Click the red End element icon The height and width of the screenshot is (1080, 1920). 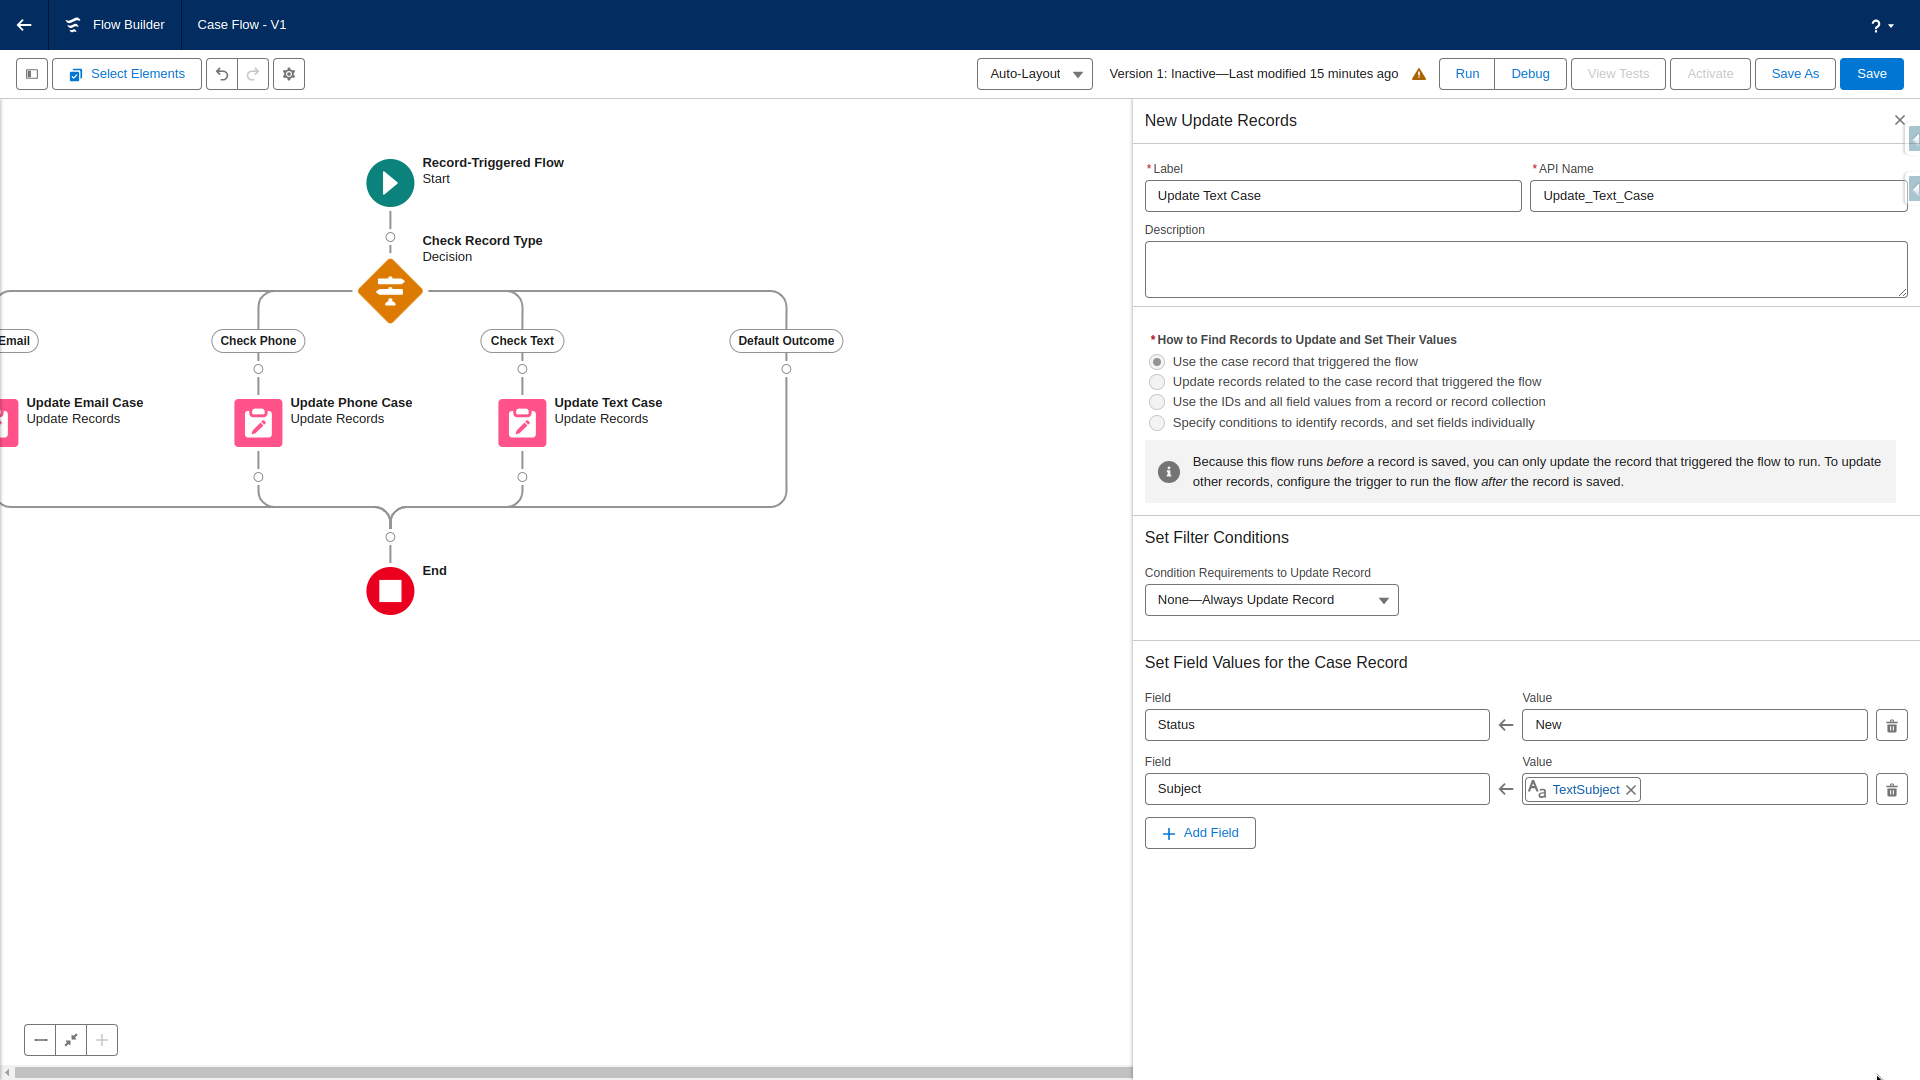pos(390,591)
